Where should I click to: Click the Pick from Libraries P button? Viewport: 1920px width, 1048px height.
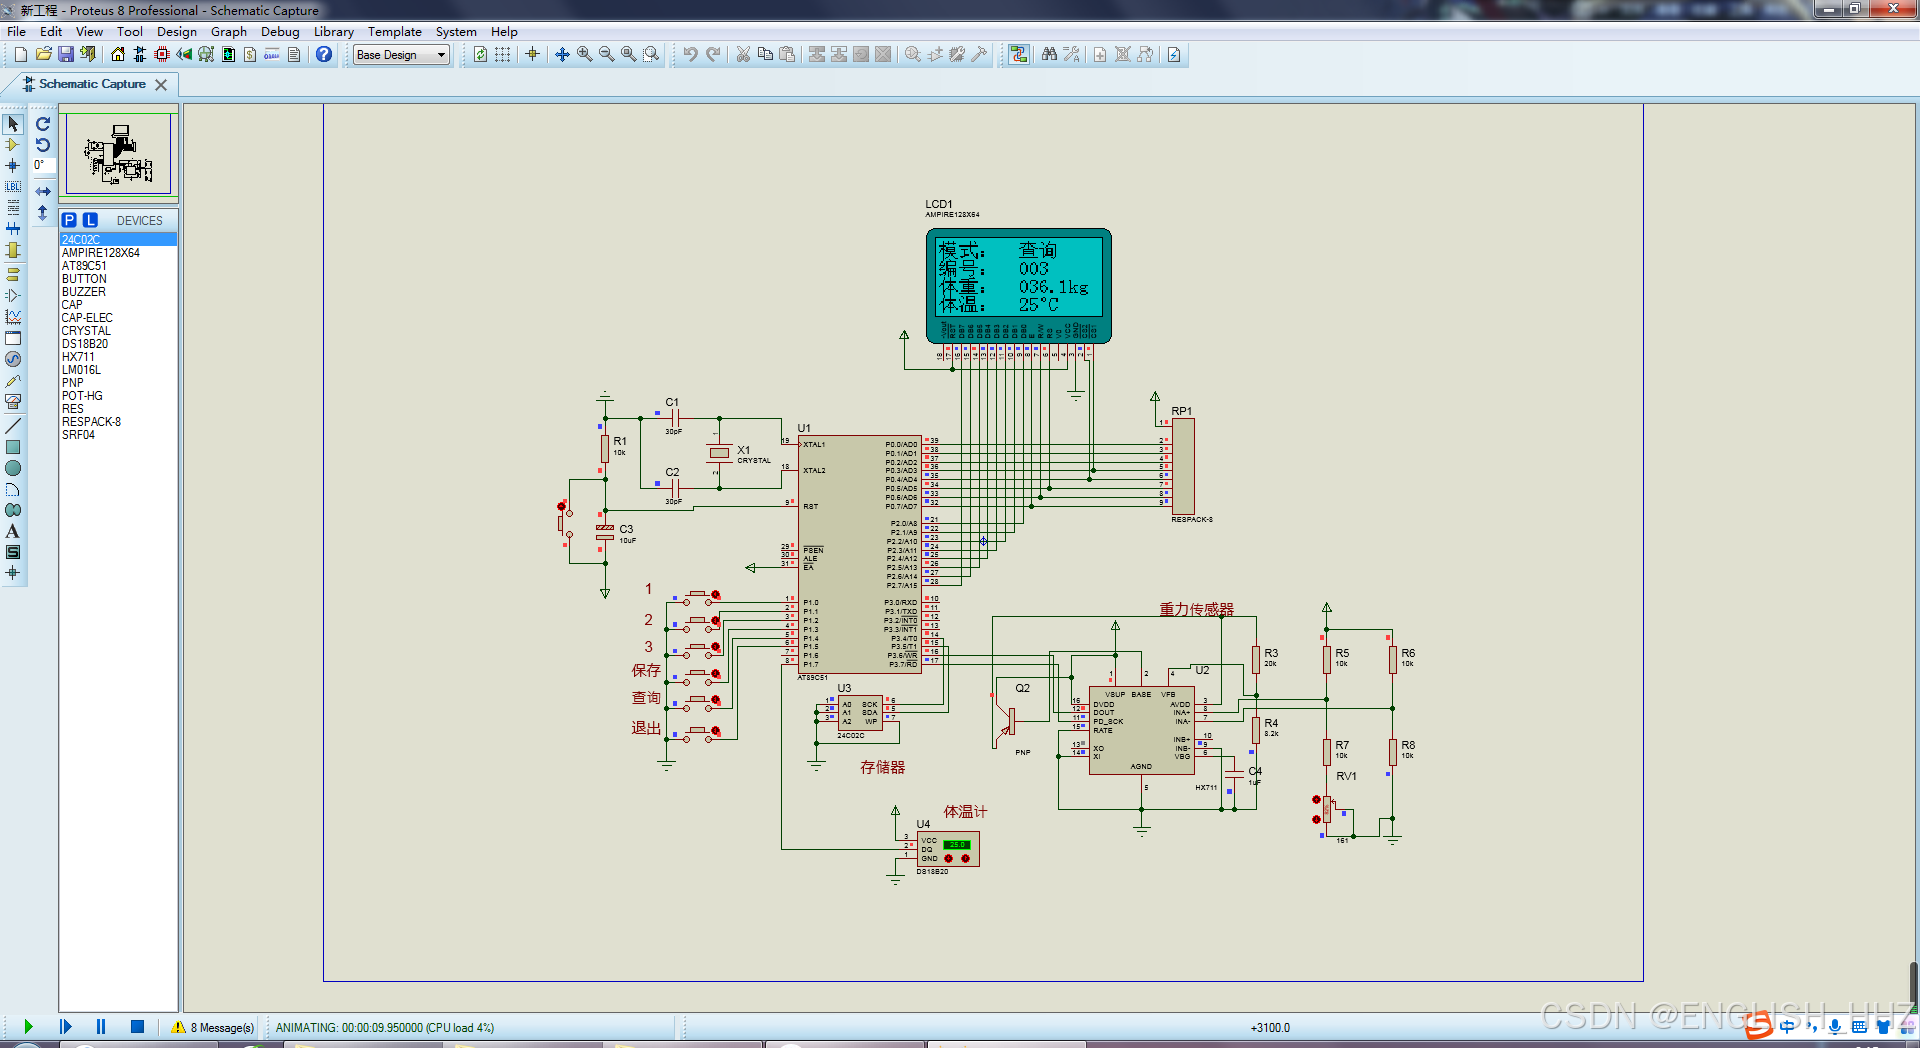point(69,220)
